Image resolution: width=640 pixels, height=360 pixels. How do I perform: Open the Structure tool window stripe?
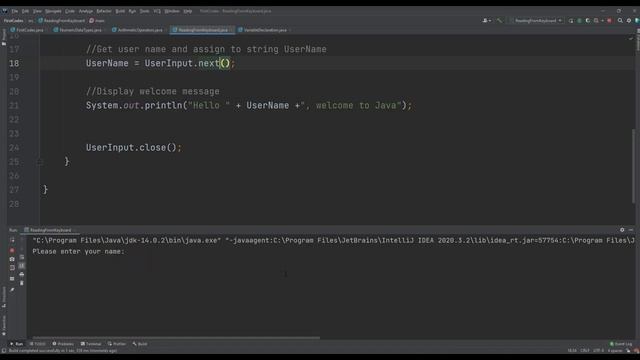(x=4, y=297)
